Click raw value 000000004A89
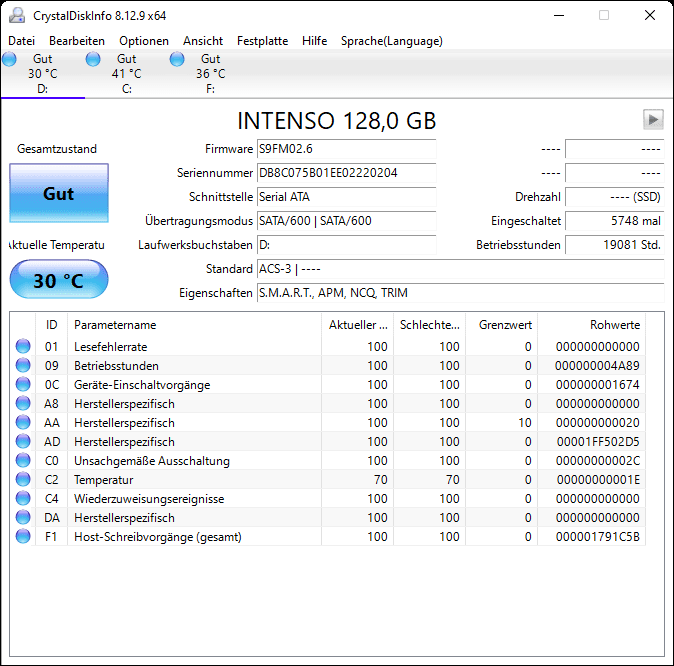Image resolution: width=674 pixels, height=666 pixels. (x=597, y=366)
